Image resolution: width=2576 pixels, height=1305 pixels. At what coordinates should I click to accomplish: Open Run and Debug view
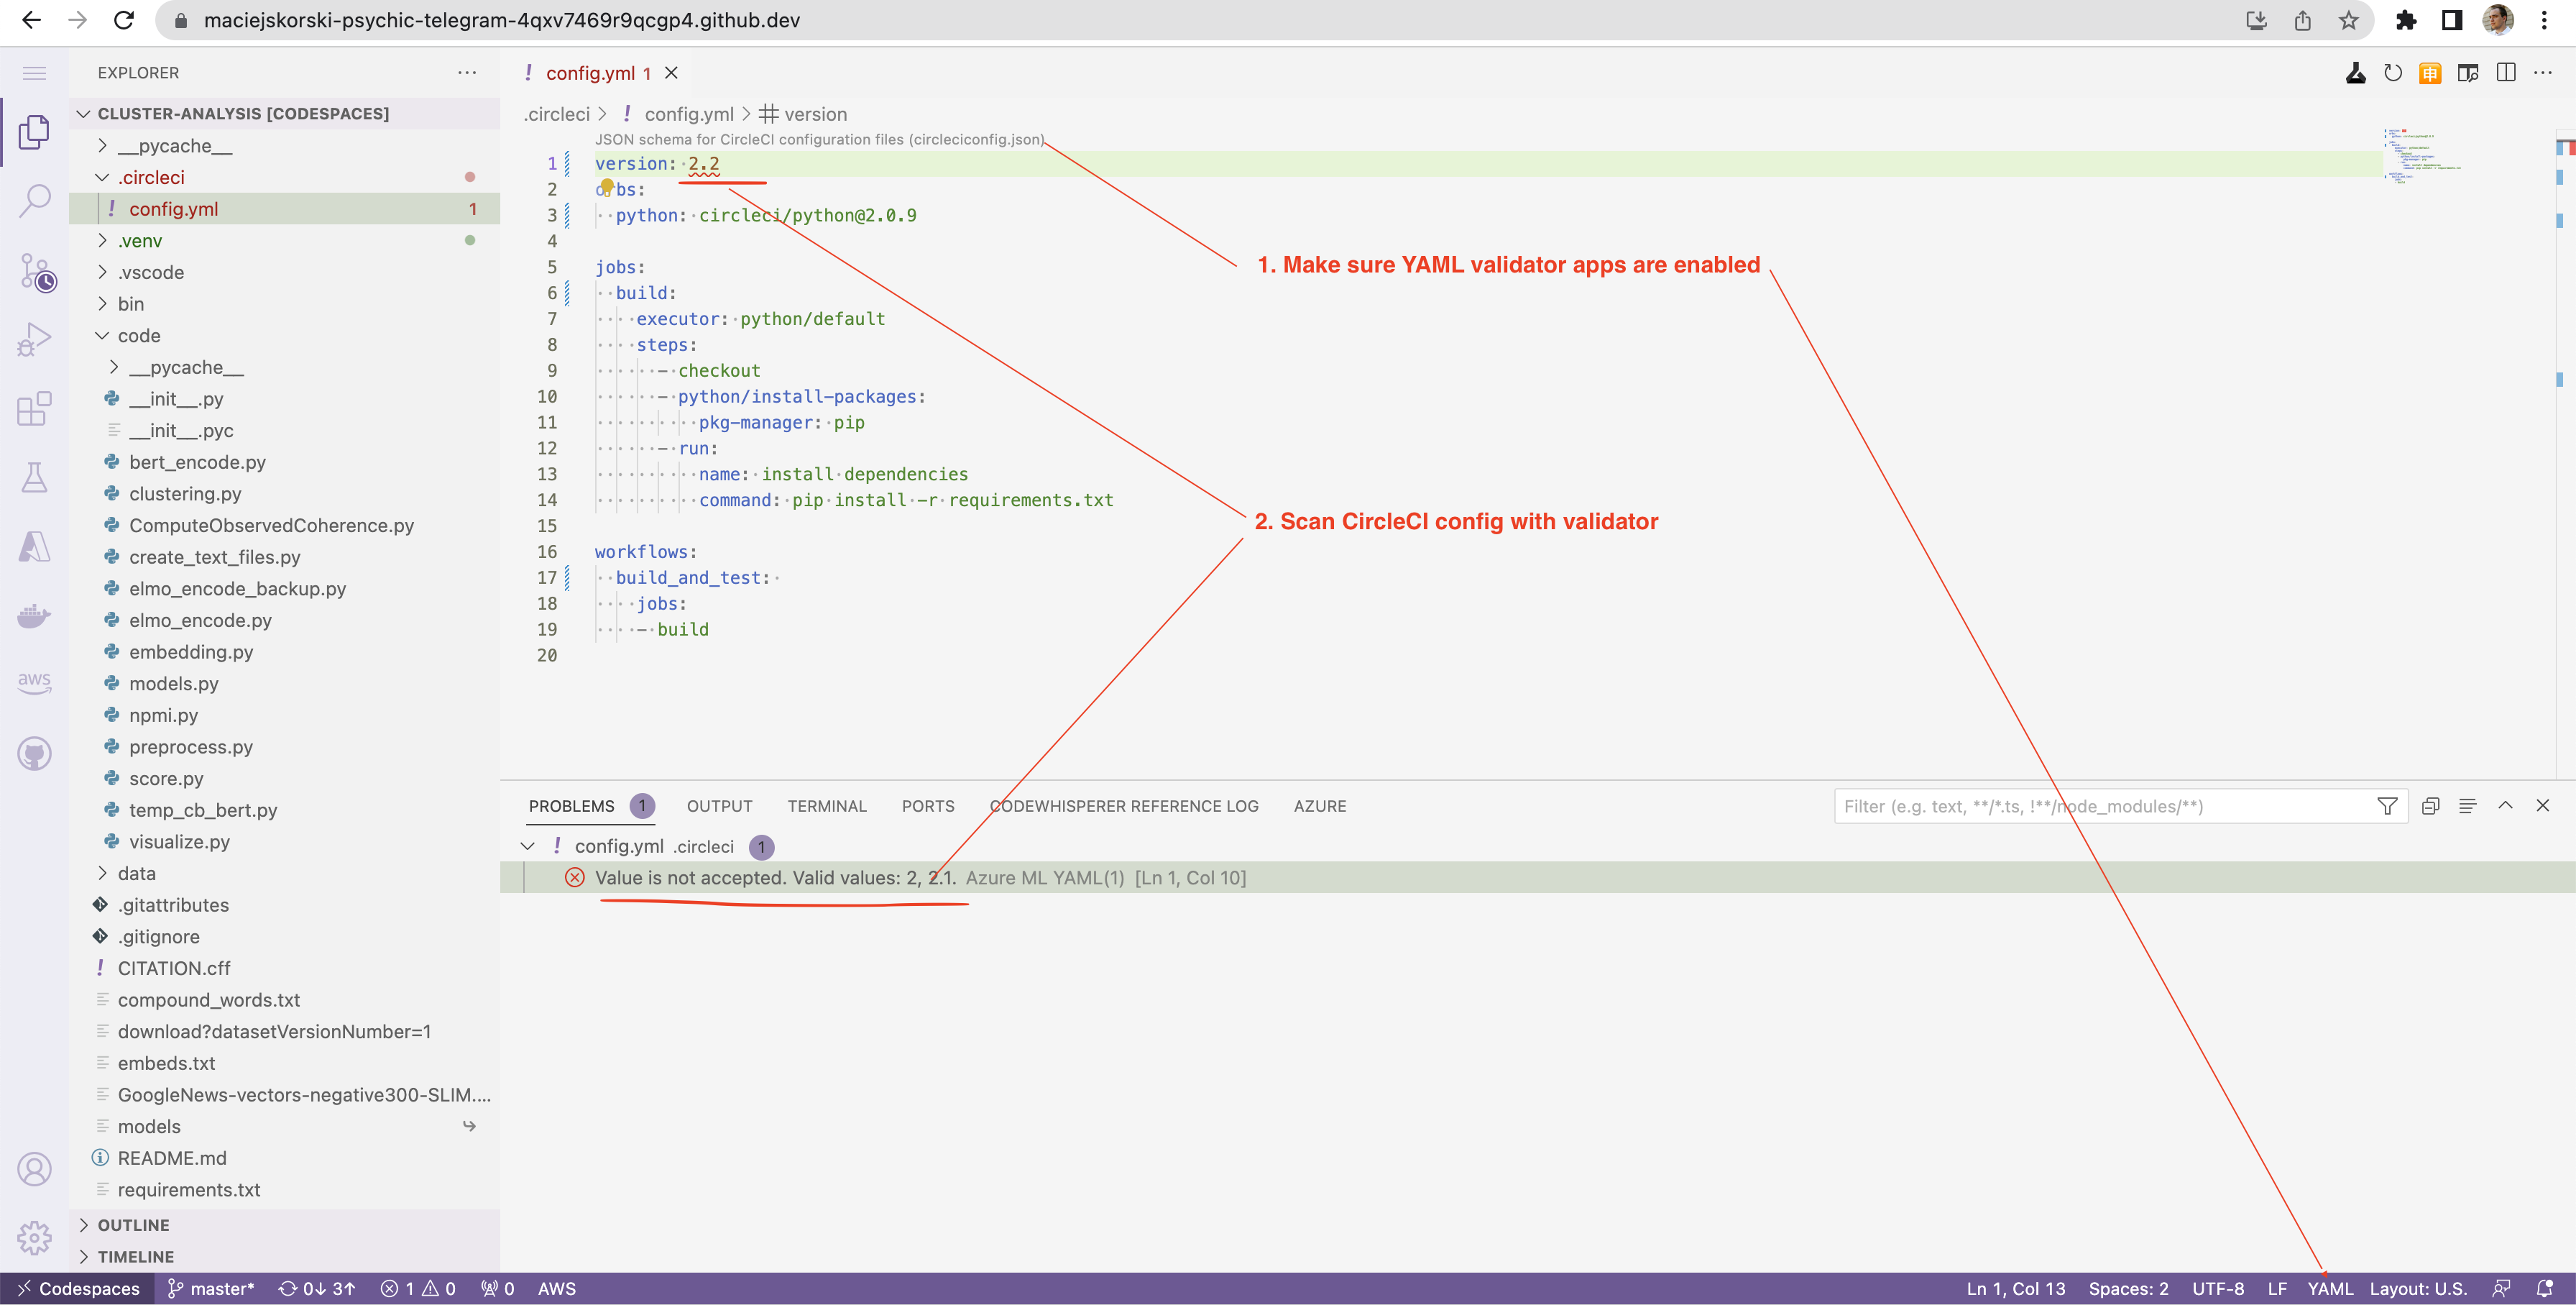click(34, 340)
